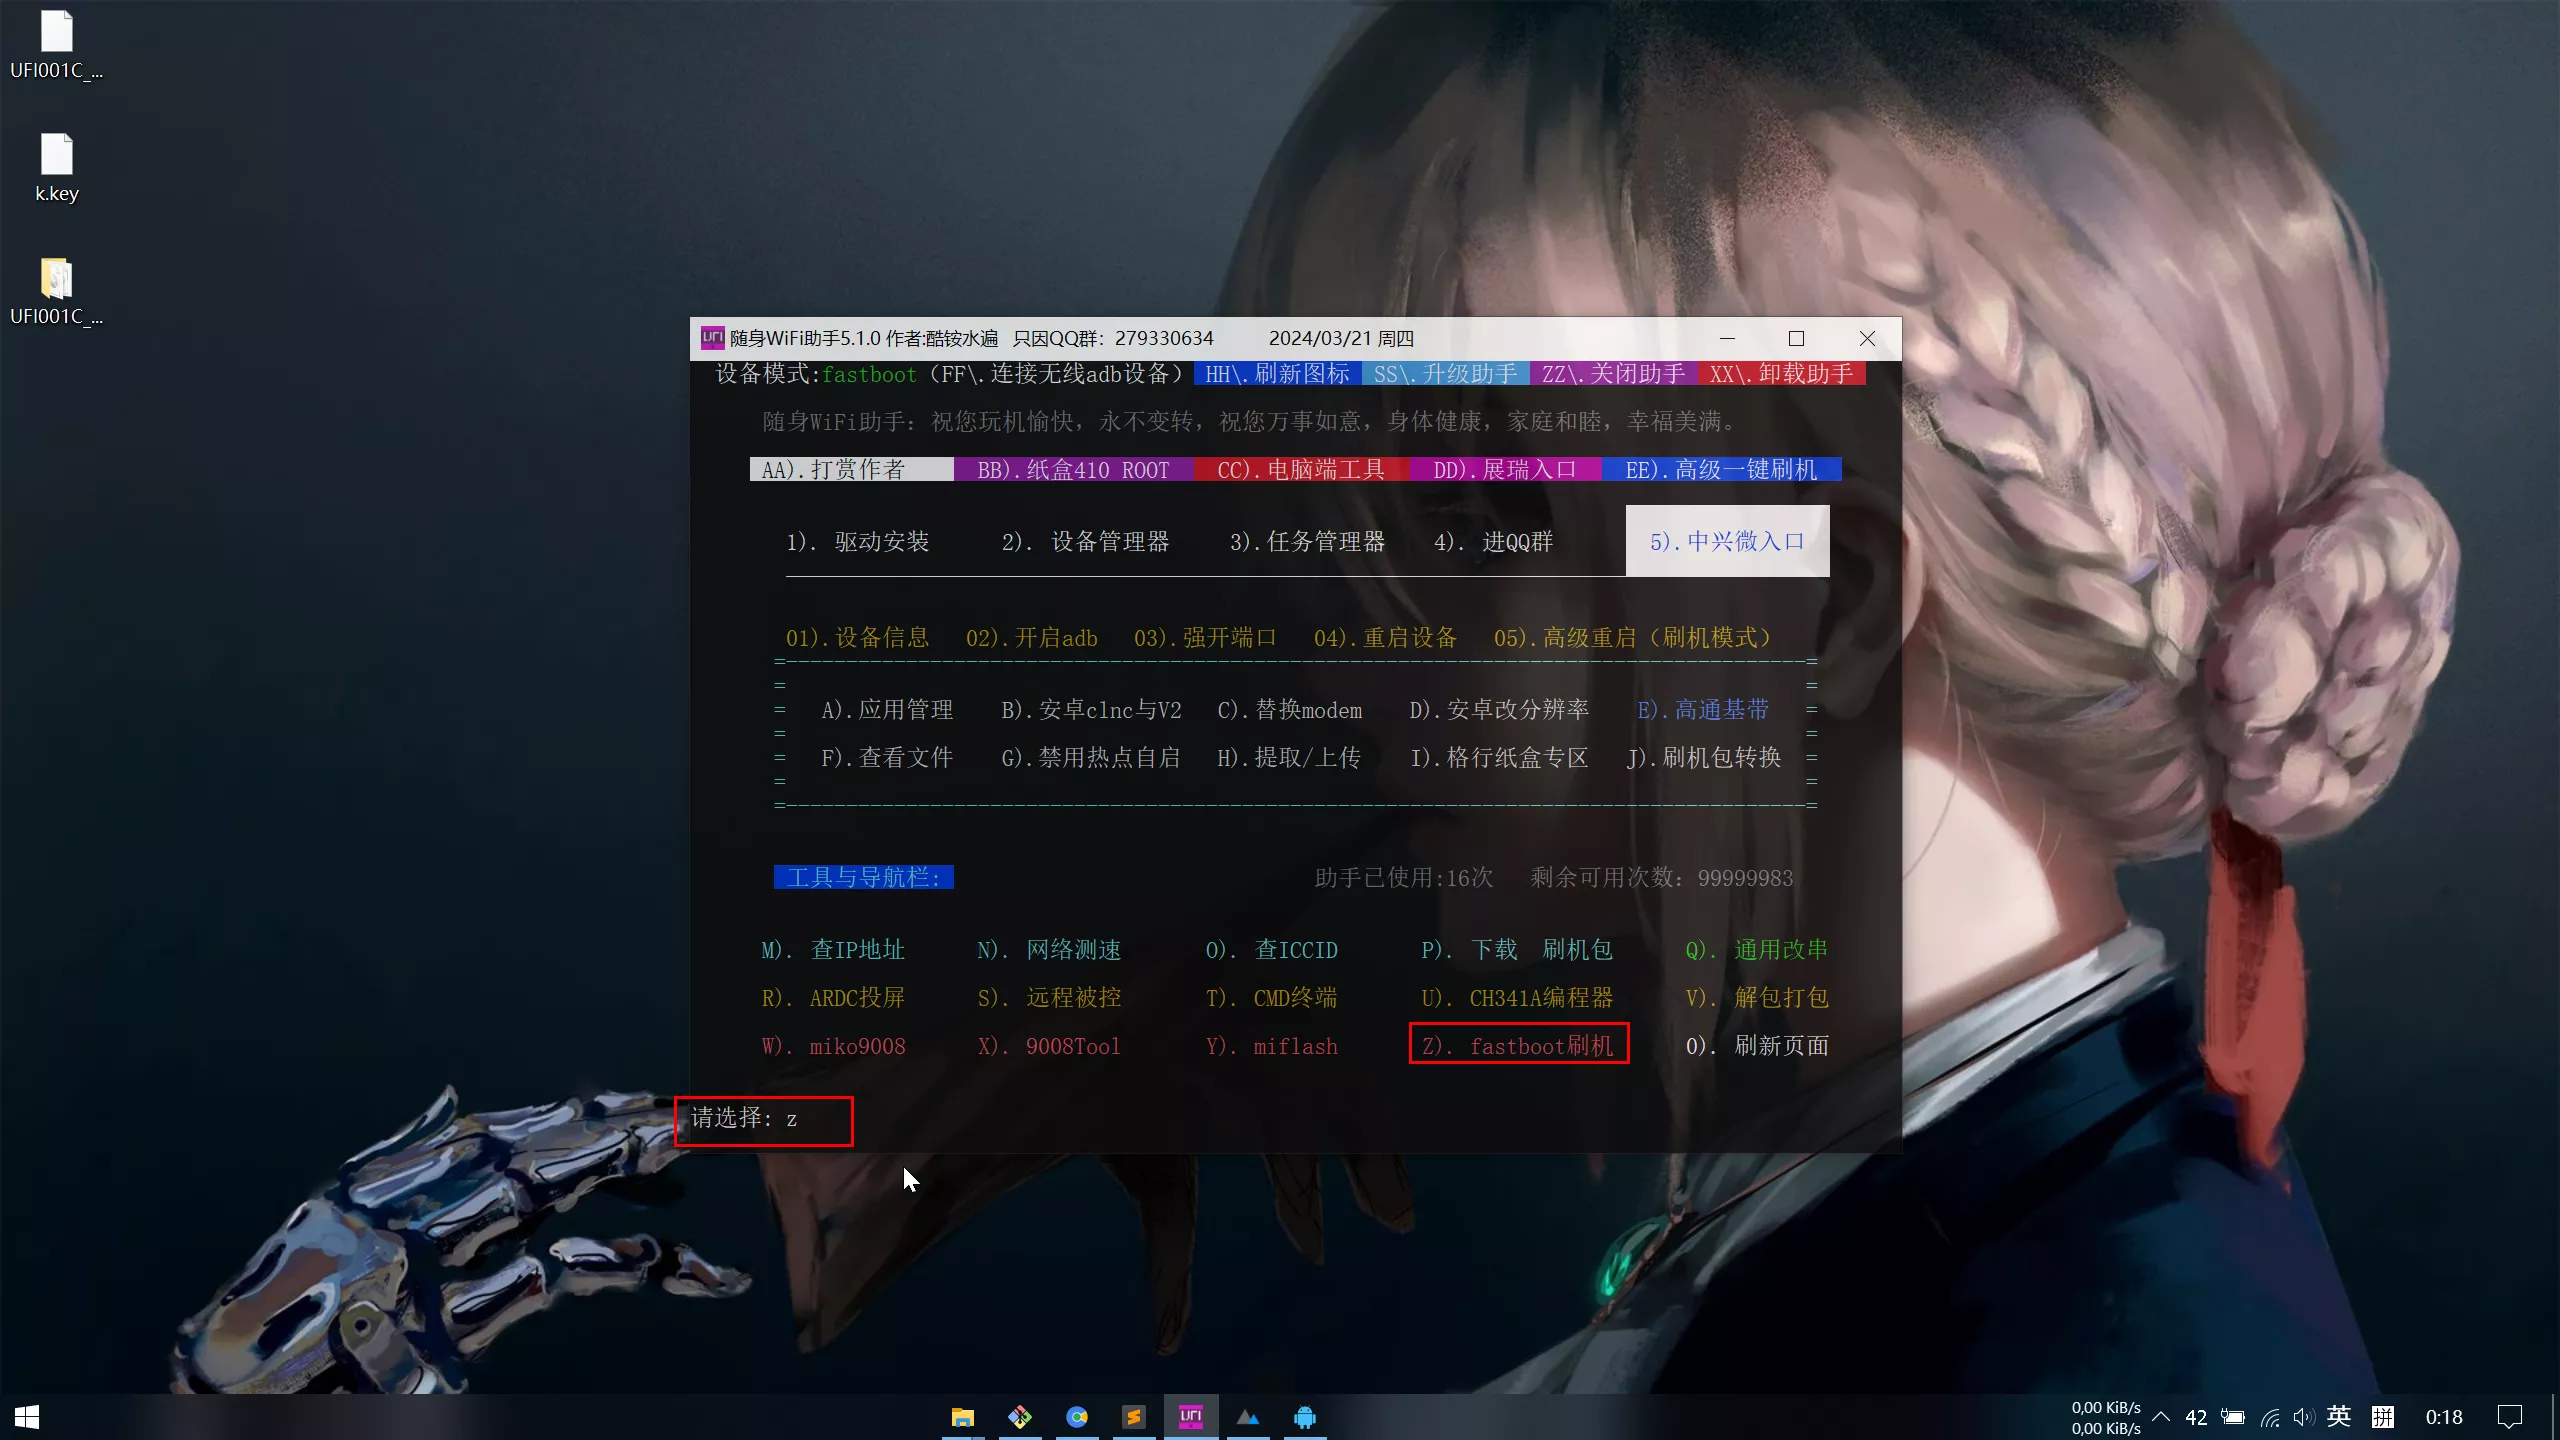The width and height of the screenshot is (2560, 1440).
Task: Click 2).设备管理器 menu entry
Action: (1086, 542)
